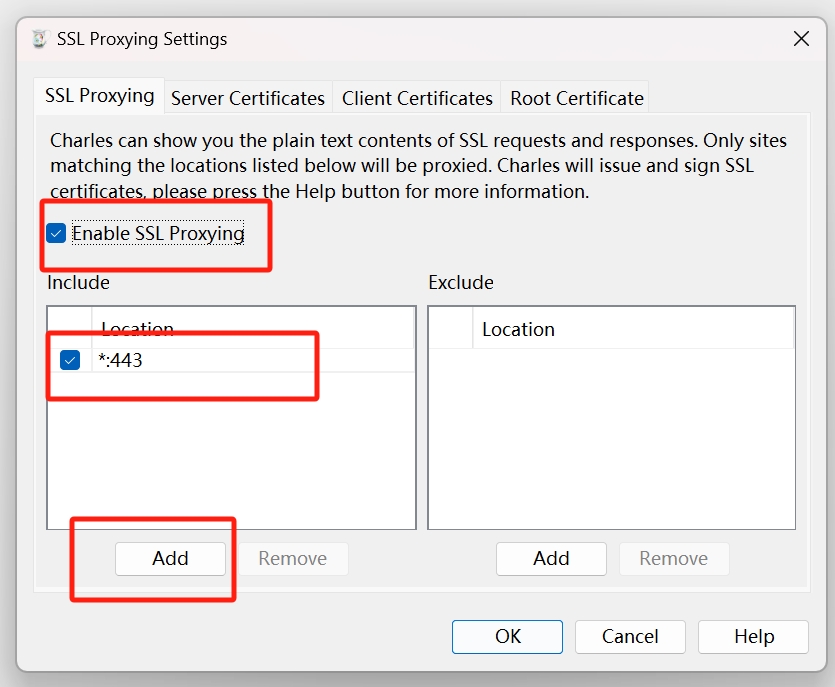Click the Charles app icon in title bar
This screenshot has height=687, width=835.
[x=39, y=39]
